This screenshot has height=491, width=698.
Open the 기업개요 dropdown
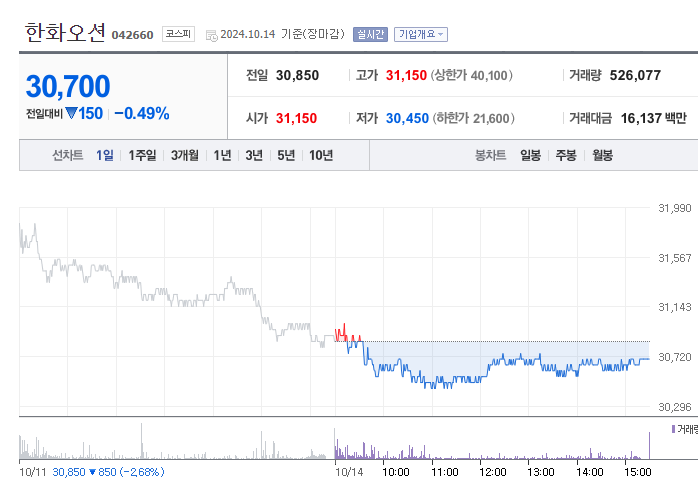(x=421, y=34)
